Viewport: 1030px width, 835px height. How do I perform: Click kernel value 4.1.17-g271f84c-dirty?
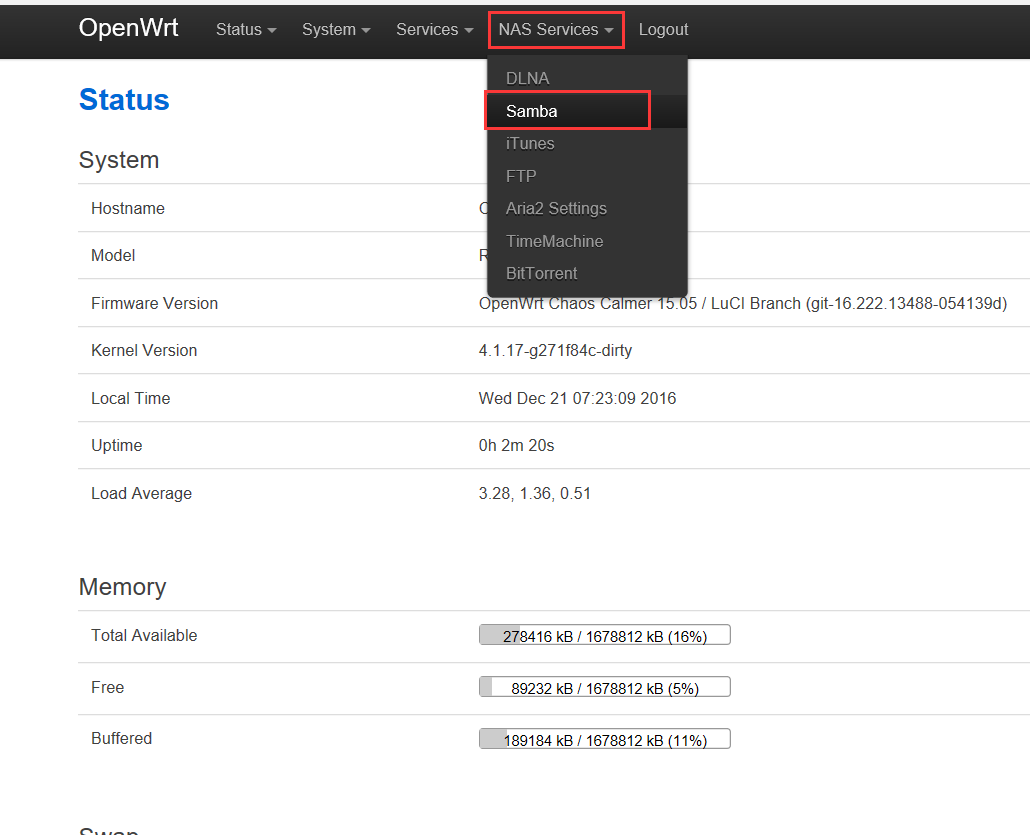555,351
